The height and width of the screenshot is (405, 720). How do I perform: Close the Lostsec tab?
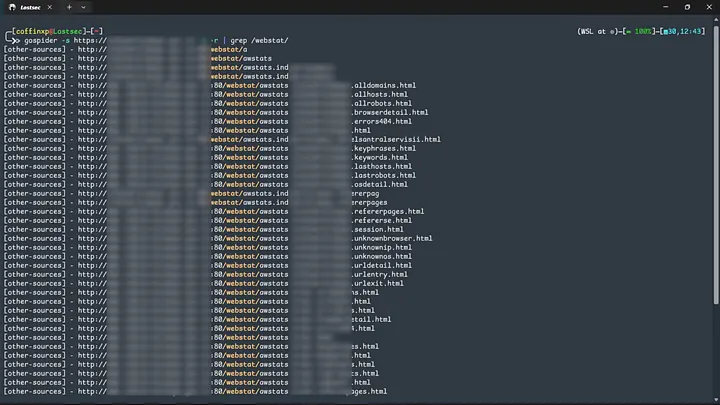tap(50, 7)
